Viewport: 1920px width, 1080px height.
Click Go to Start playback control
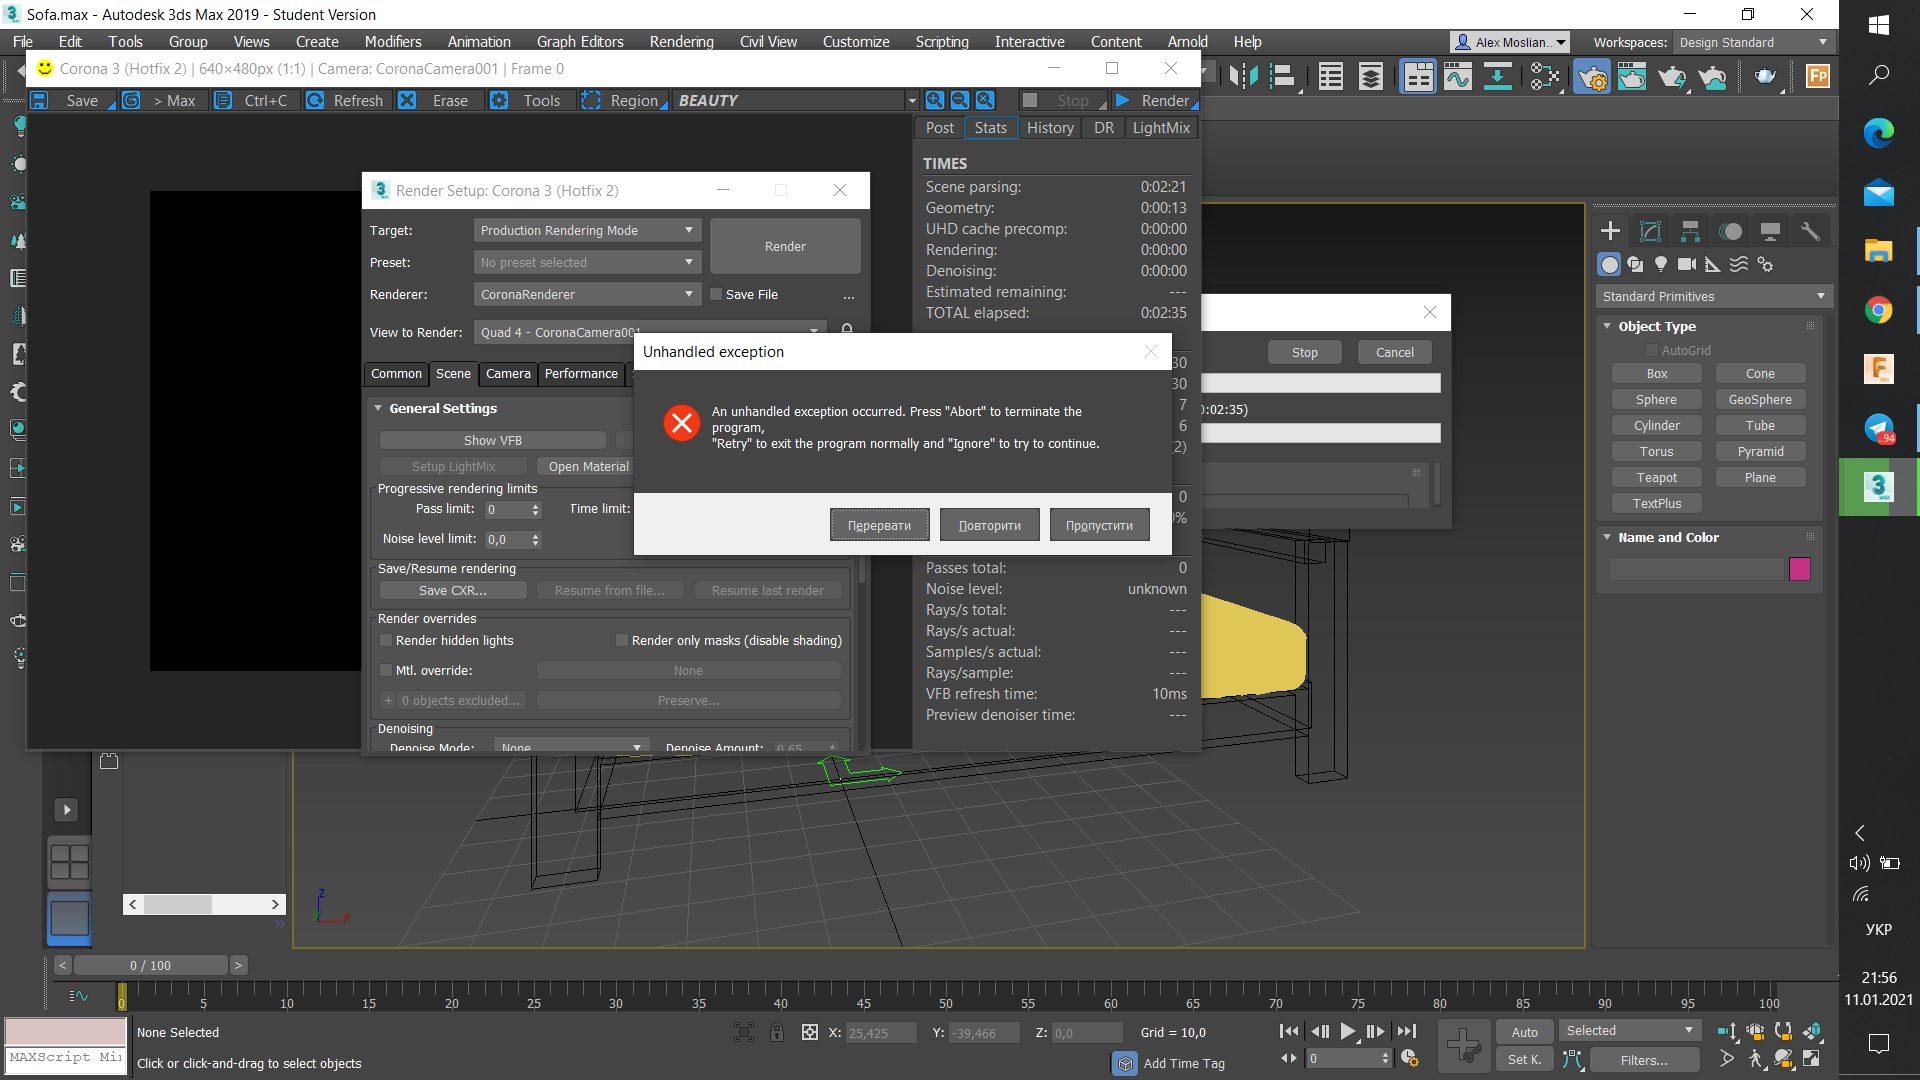[x=1289, y=1031]
